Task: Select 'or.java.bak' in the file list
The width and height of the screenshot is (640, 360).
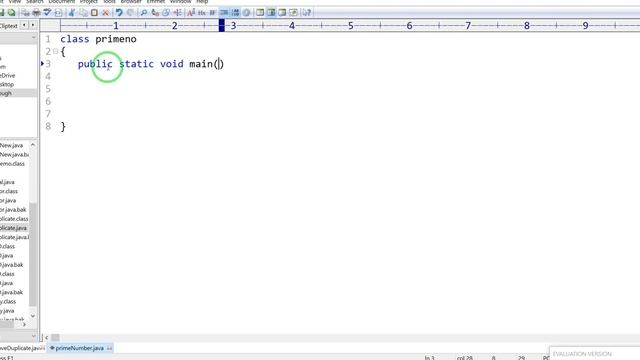Action: (x=13, y=209)
